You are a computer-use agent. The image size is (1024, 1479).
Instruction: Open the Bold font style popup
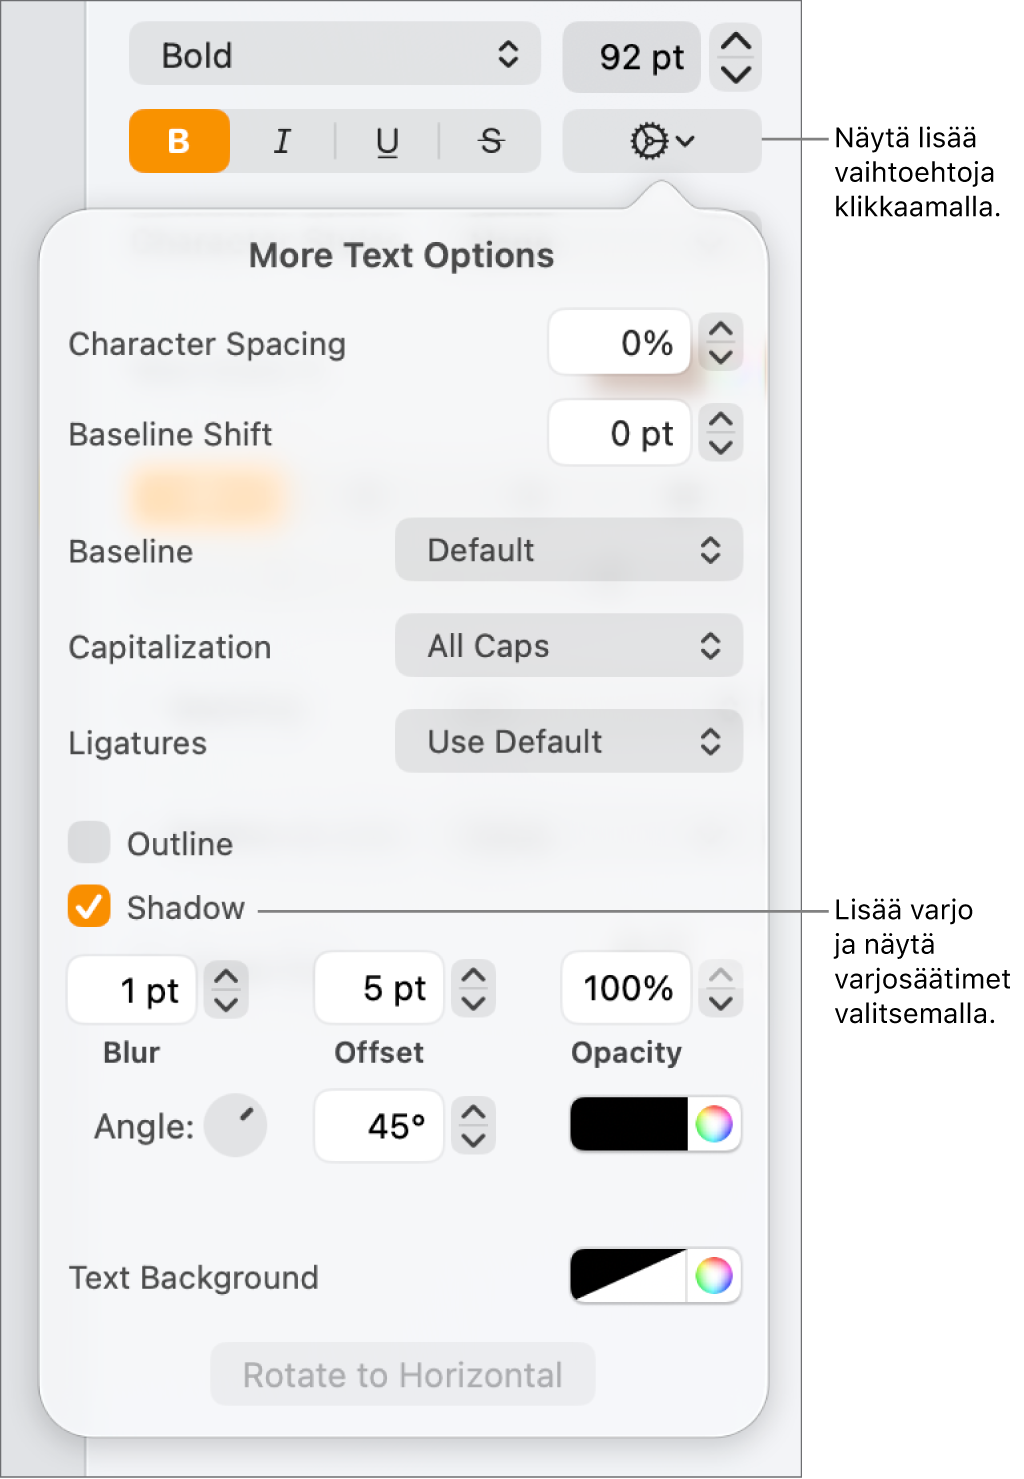pyautogui.click(x=335, y=55)
